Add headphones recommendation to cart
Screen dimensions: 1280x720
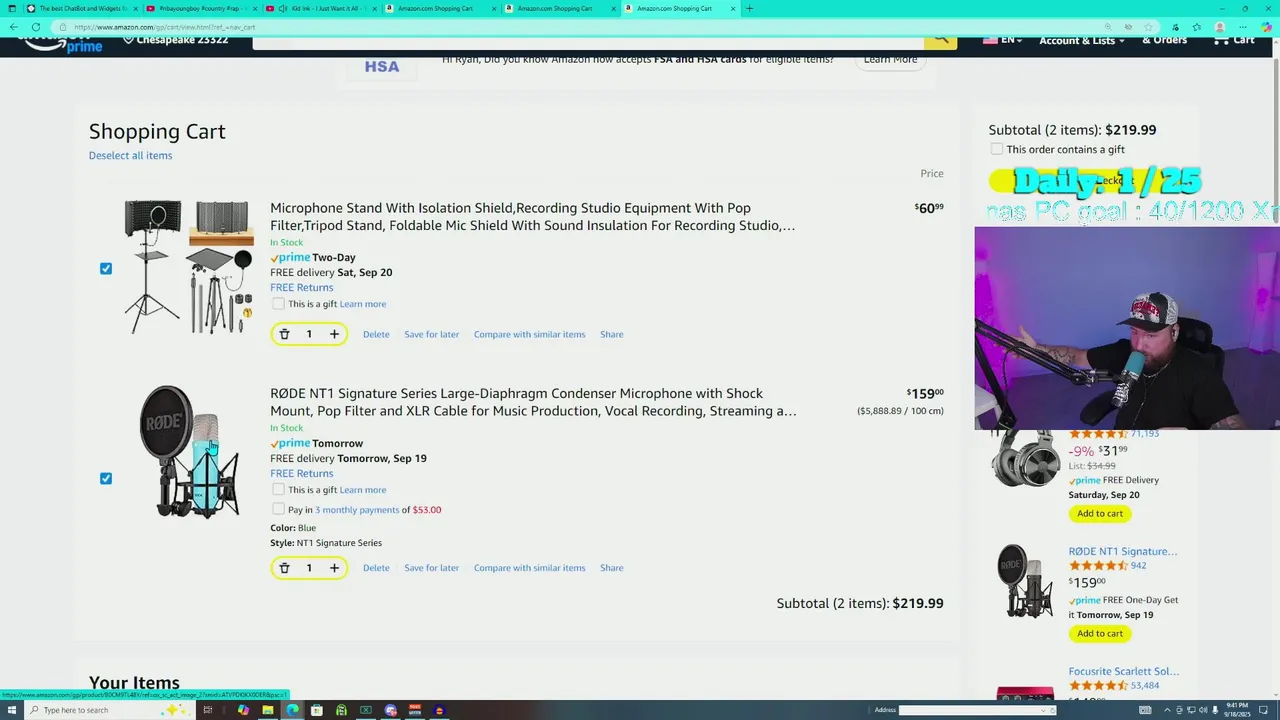point(1100,514)
